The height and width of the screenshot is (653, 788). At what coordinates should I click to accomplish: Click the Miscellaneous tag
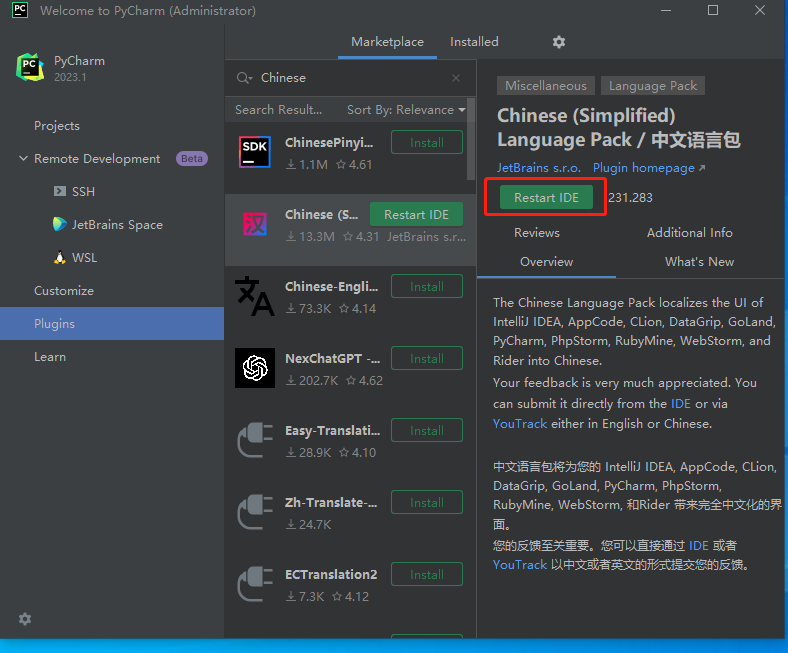[546, 85]
